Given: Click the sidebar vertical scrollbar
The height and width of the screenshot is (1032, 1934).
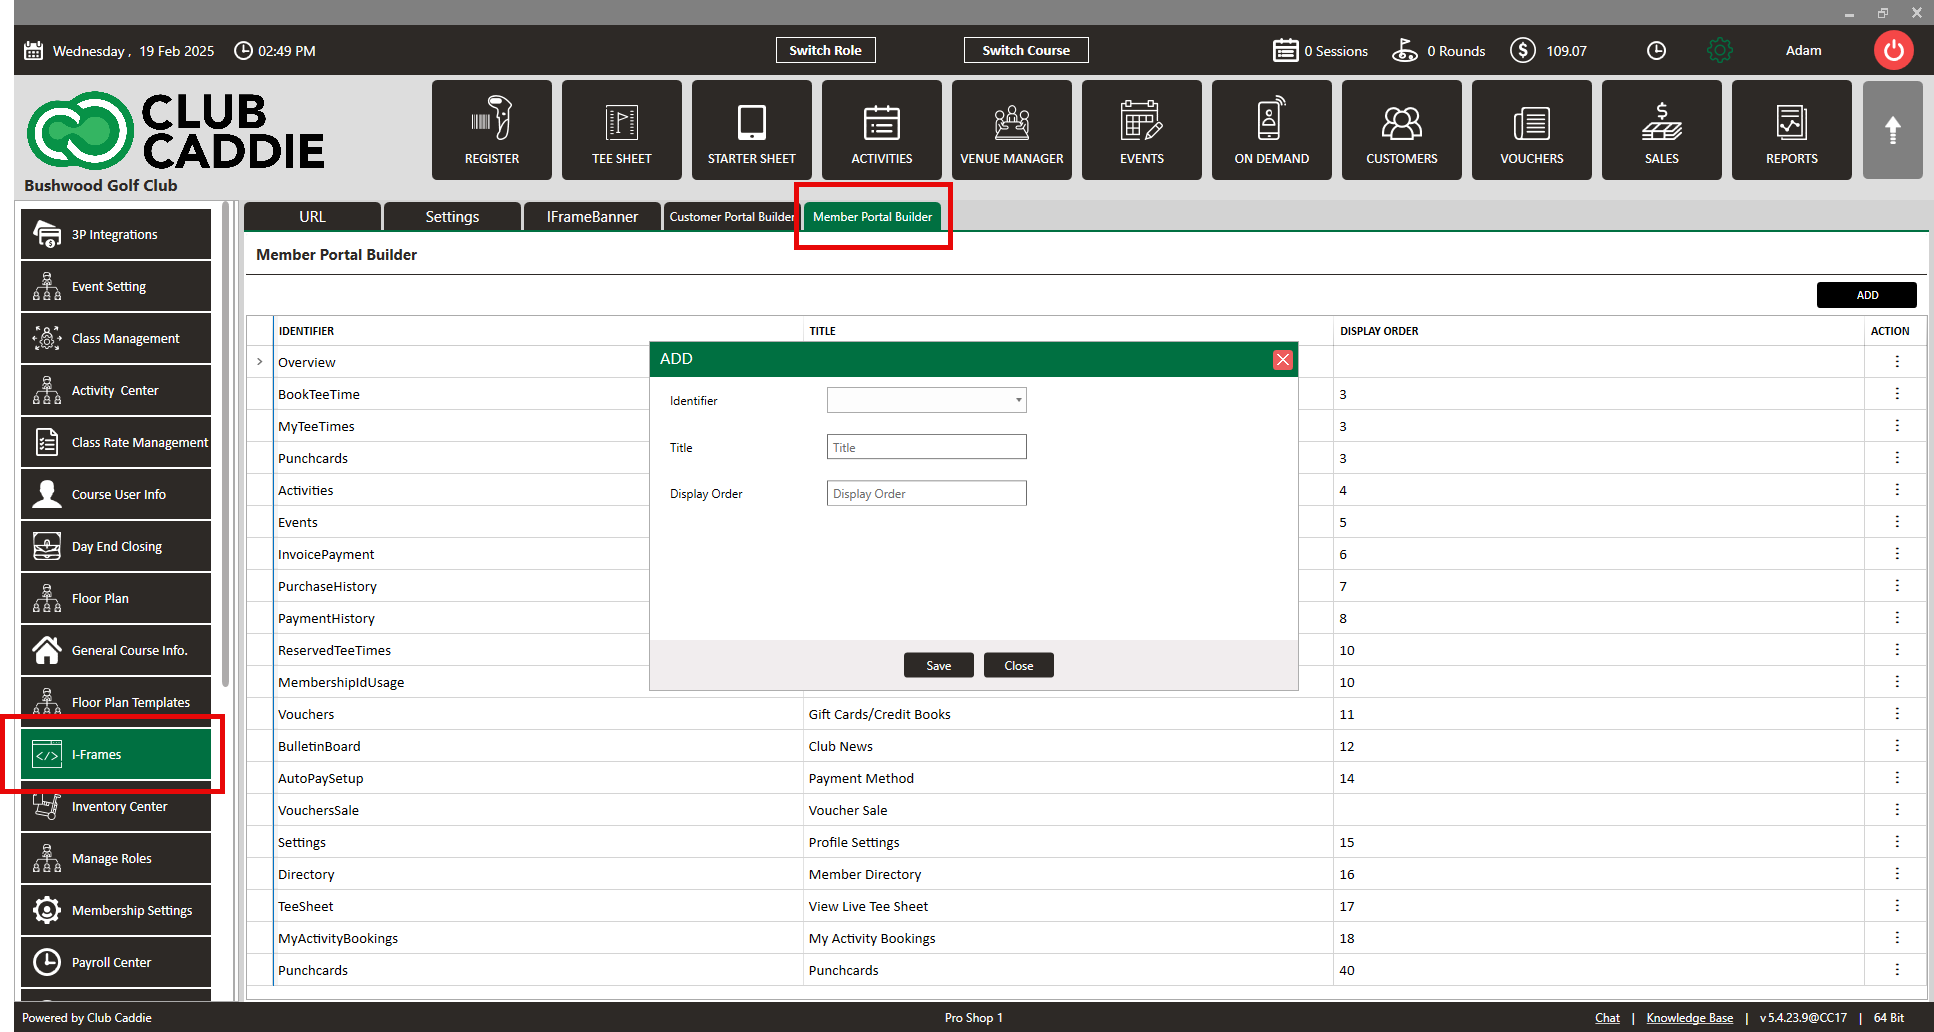Looking at the screenshot, I should pyautogui.click(x=226, y=445).
